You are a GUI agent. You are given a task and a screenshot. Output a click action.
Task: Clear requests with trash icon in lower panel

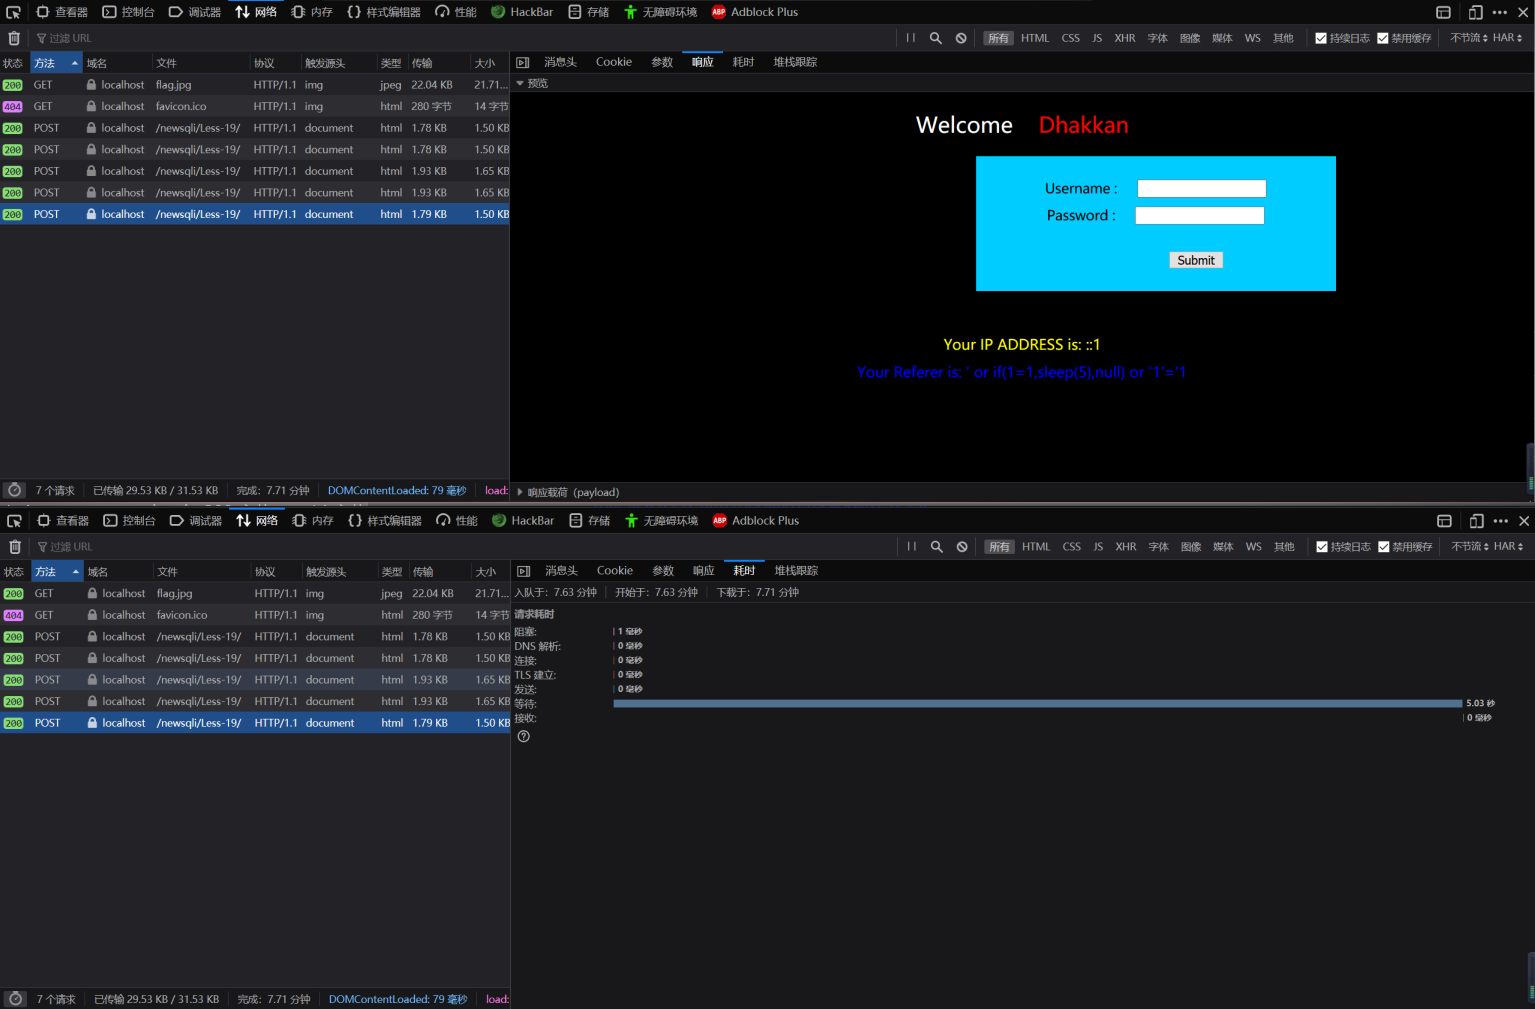click(15, 547)
